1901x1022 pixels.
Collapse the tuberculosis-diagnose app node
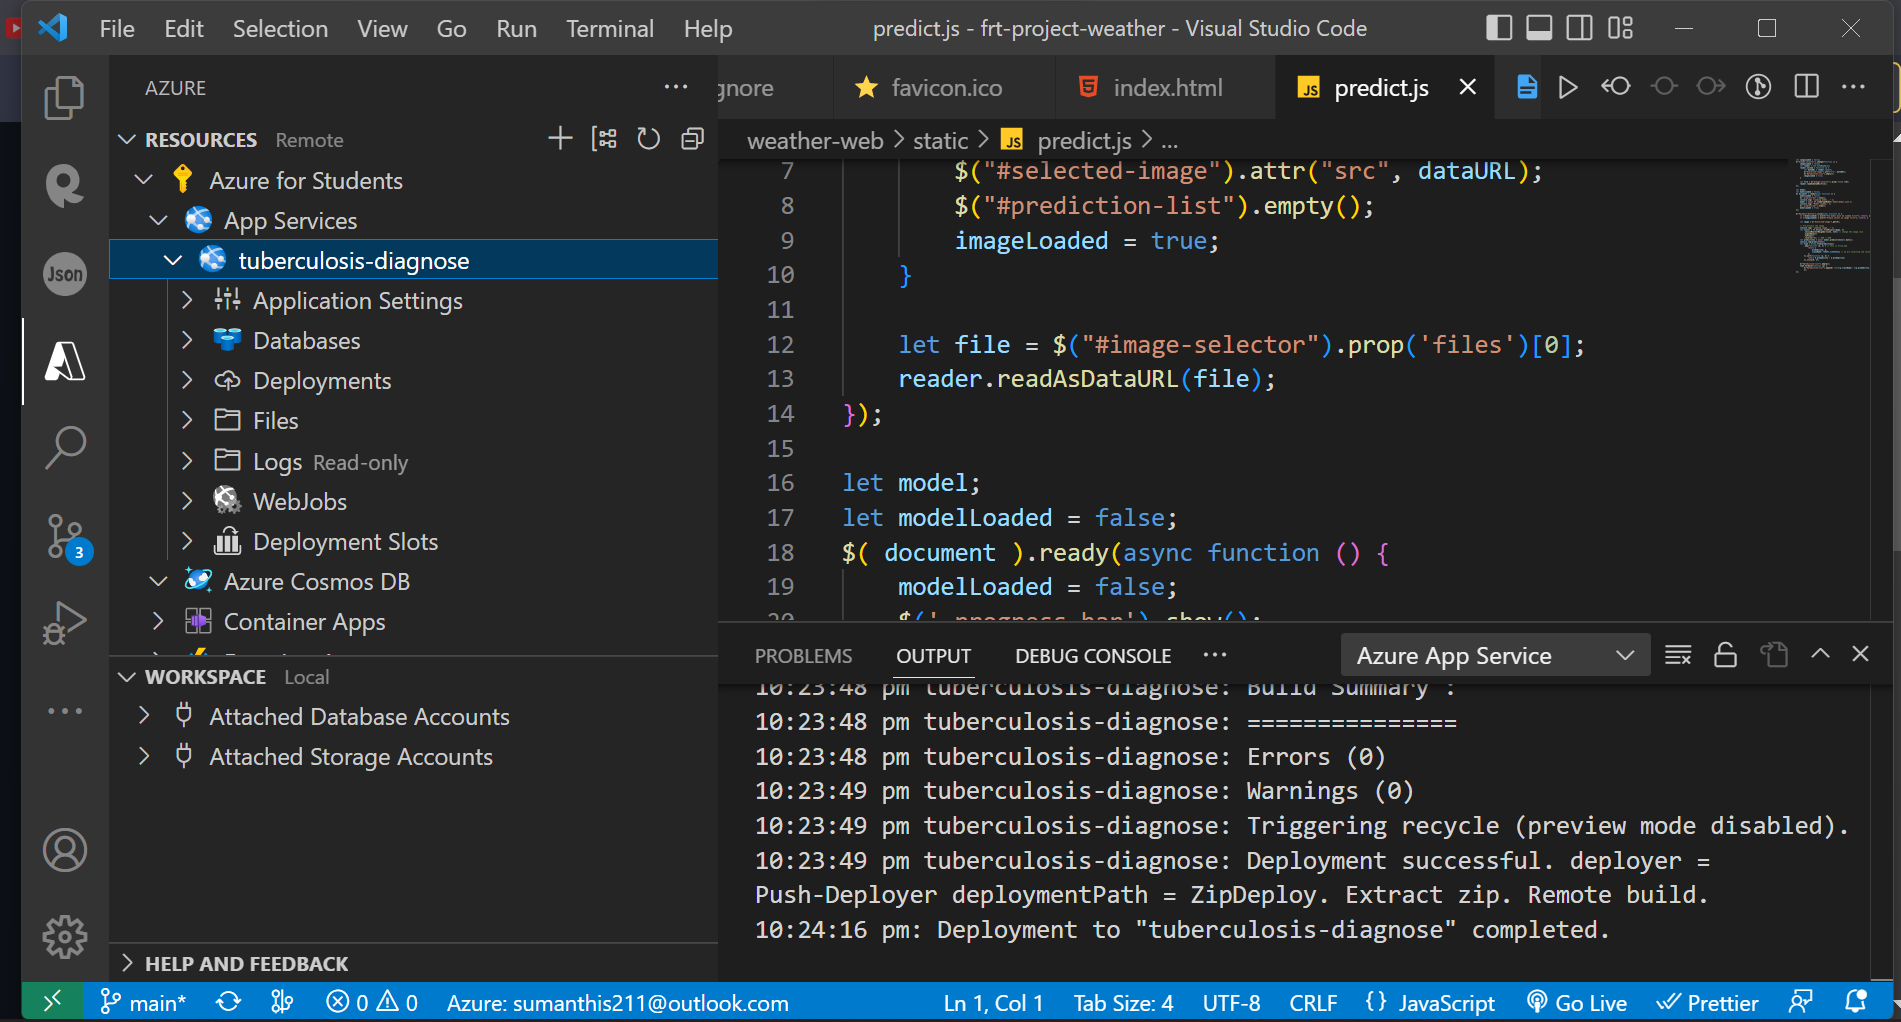[173, 260]
